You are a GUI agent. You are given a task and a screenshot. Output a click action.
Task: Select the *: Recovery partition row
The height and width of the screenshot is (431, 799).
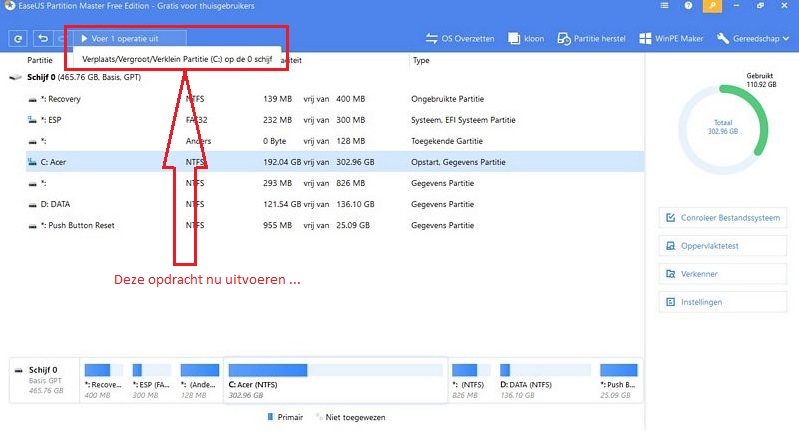click(x=335, y=99)
